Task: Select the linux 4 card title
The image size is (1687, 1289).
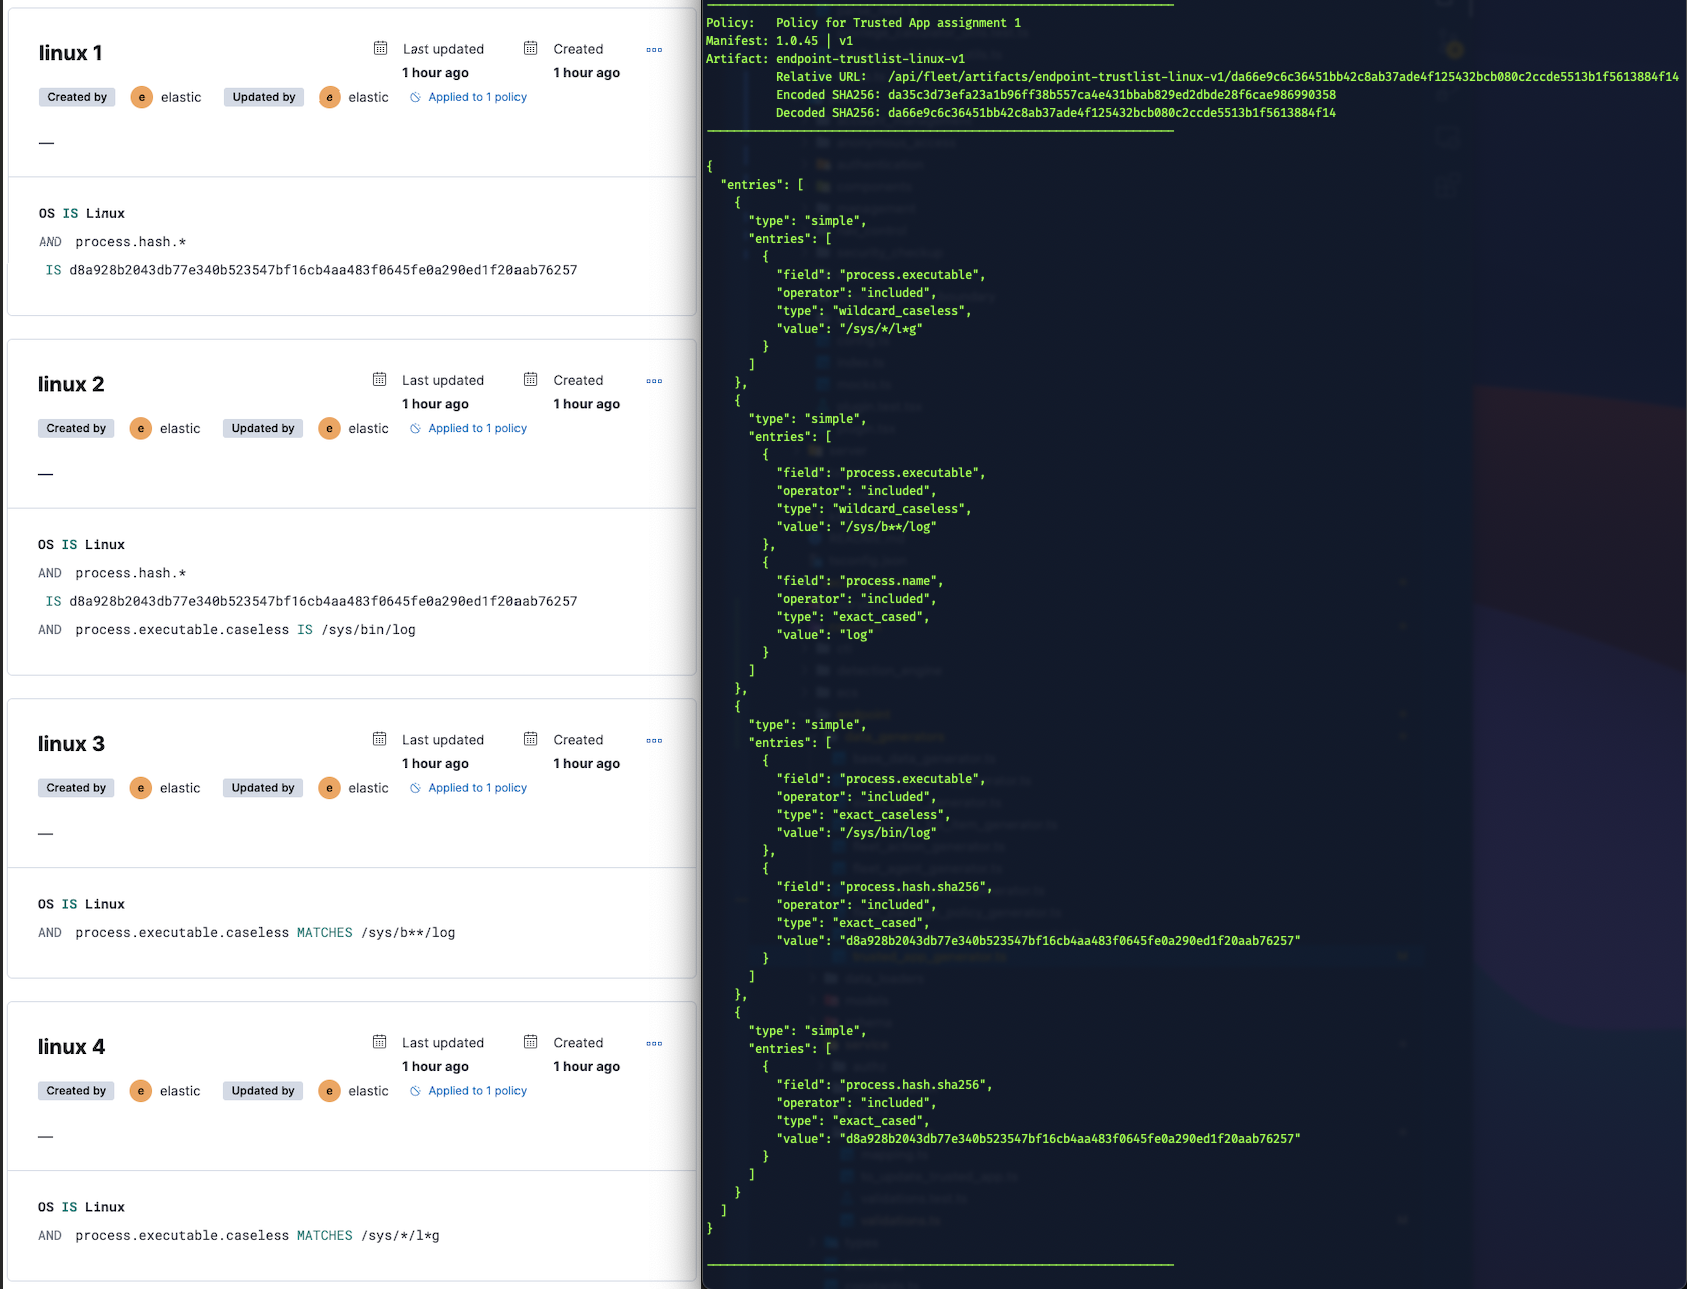Action: click(x=71, y=1047)
